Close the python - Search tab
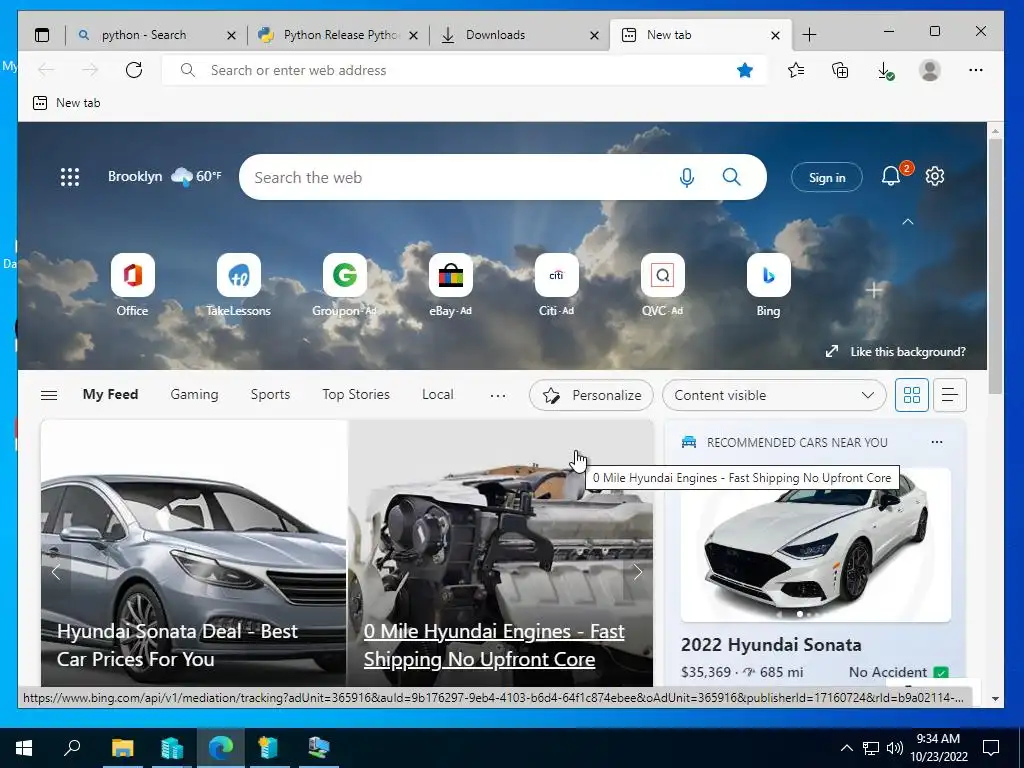This screenshot has width=1024, height=768. tap(231, 35)
